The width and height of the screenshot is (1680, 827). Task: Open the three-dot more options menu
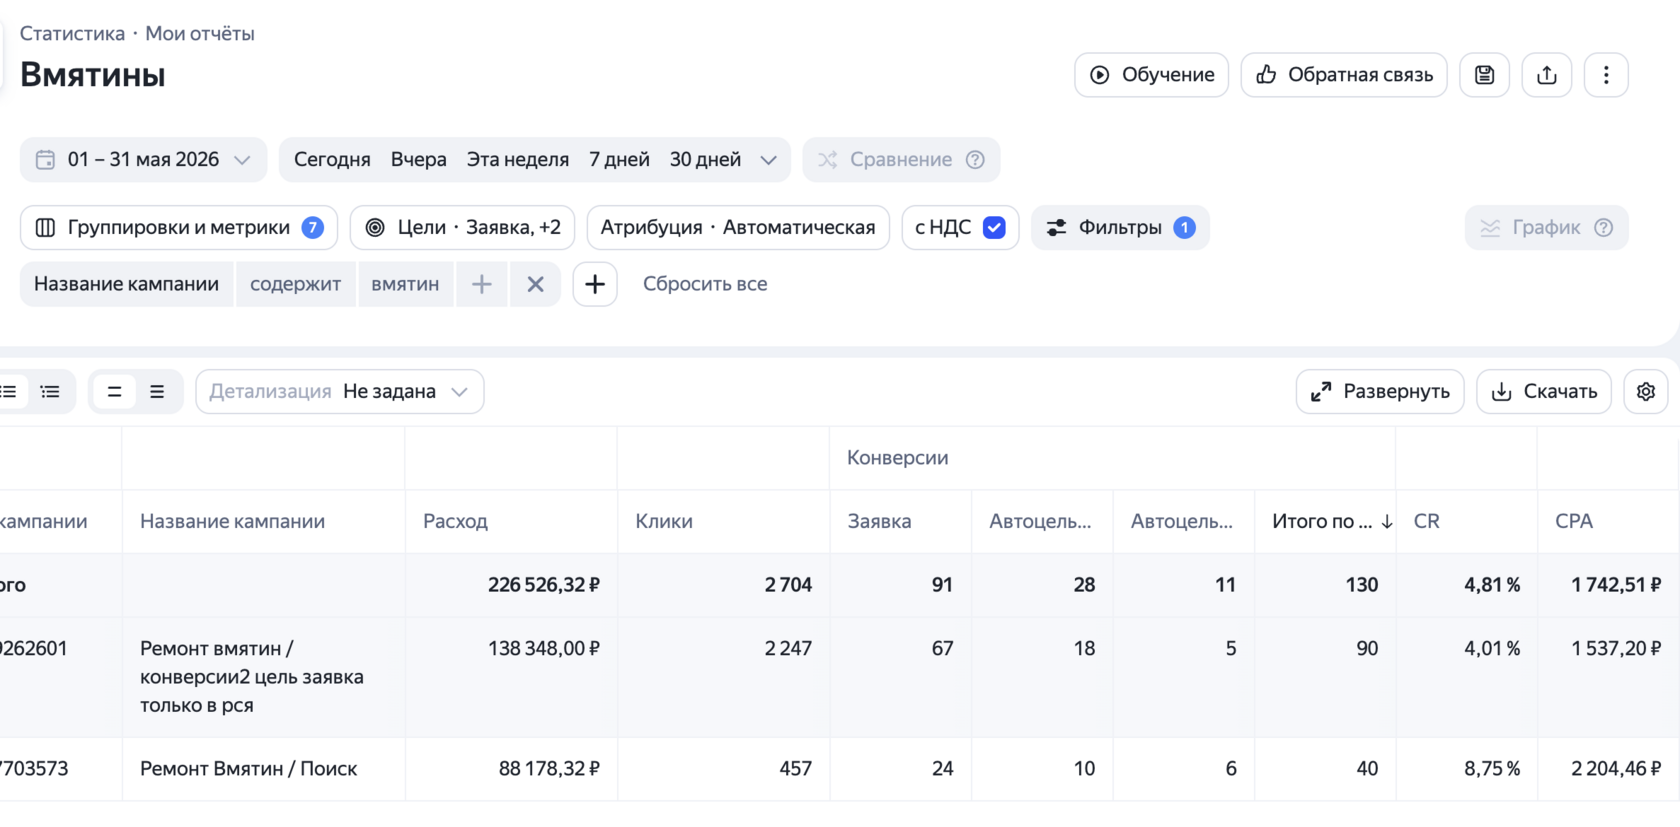[x=1606, y=75]
